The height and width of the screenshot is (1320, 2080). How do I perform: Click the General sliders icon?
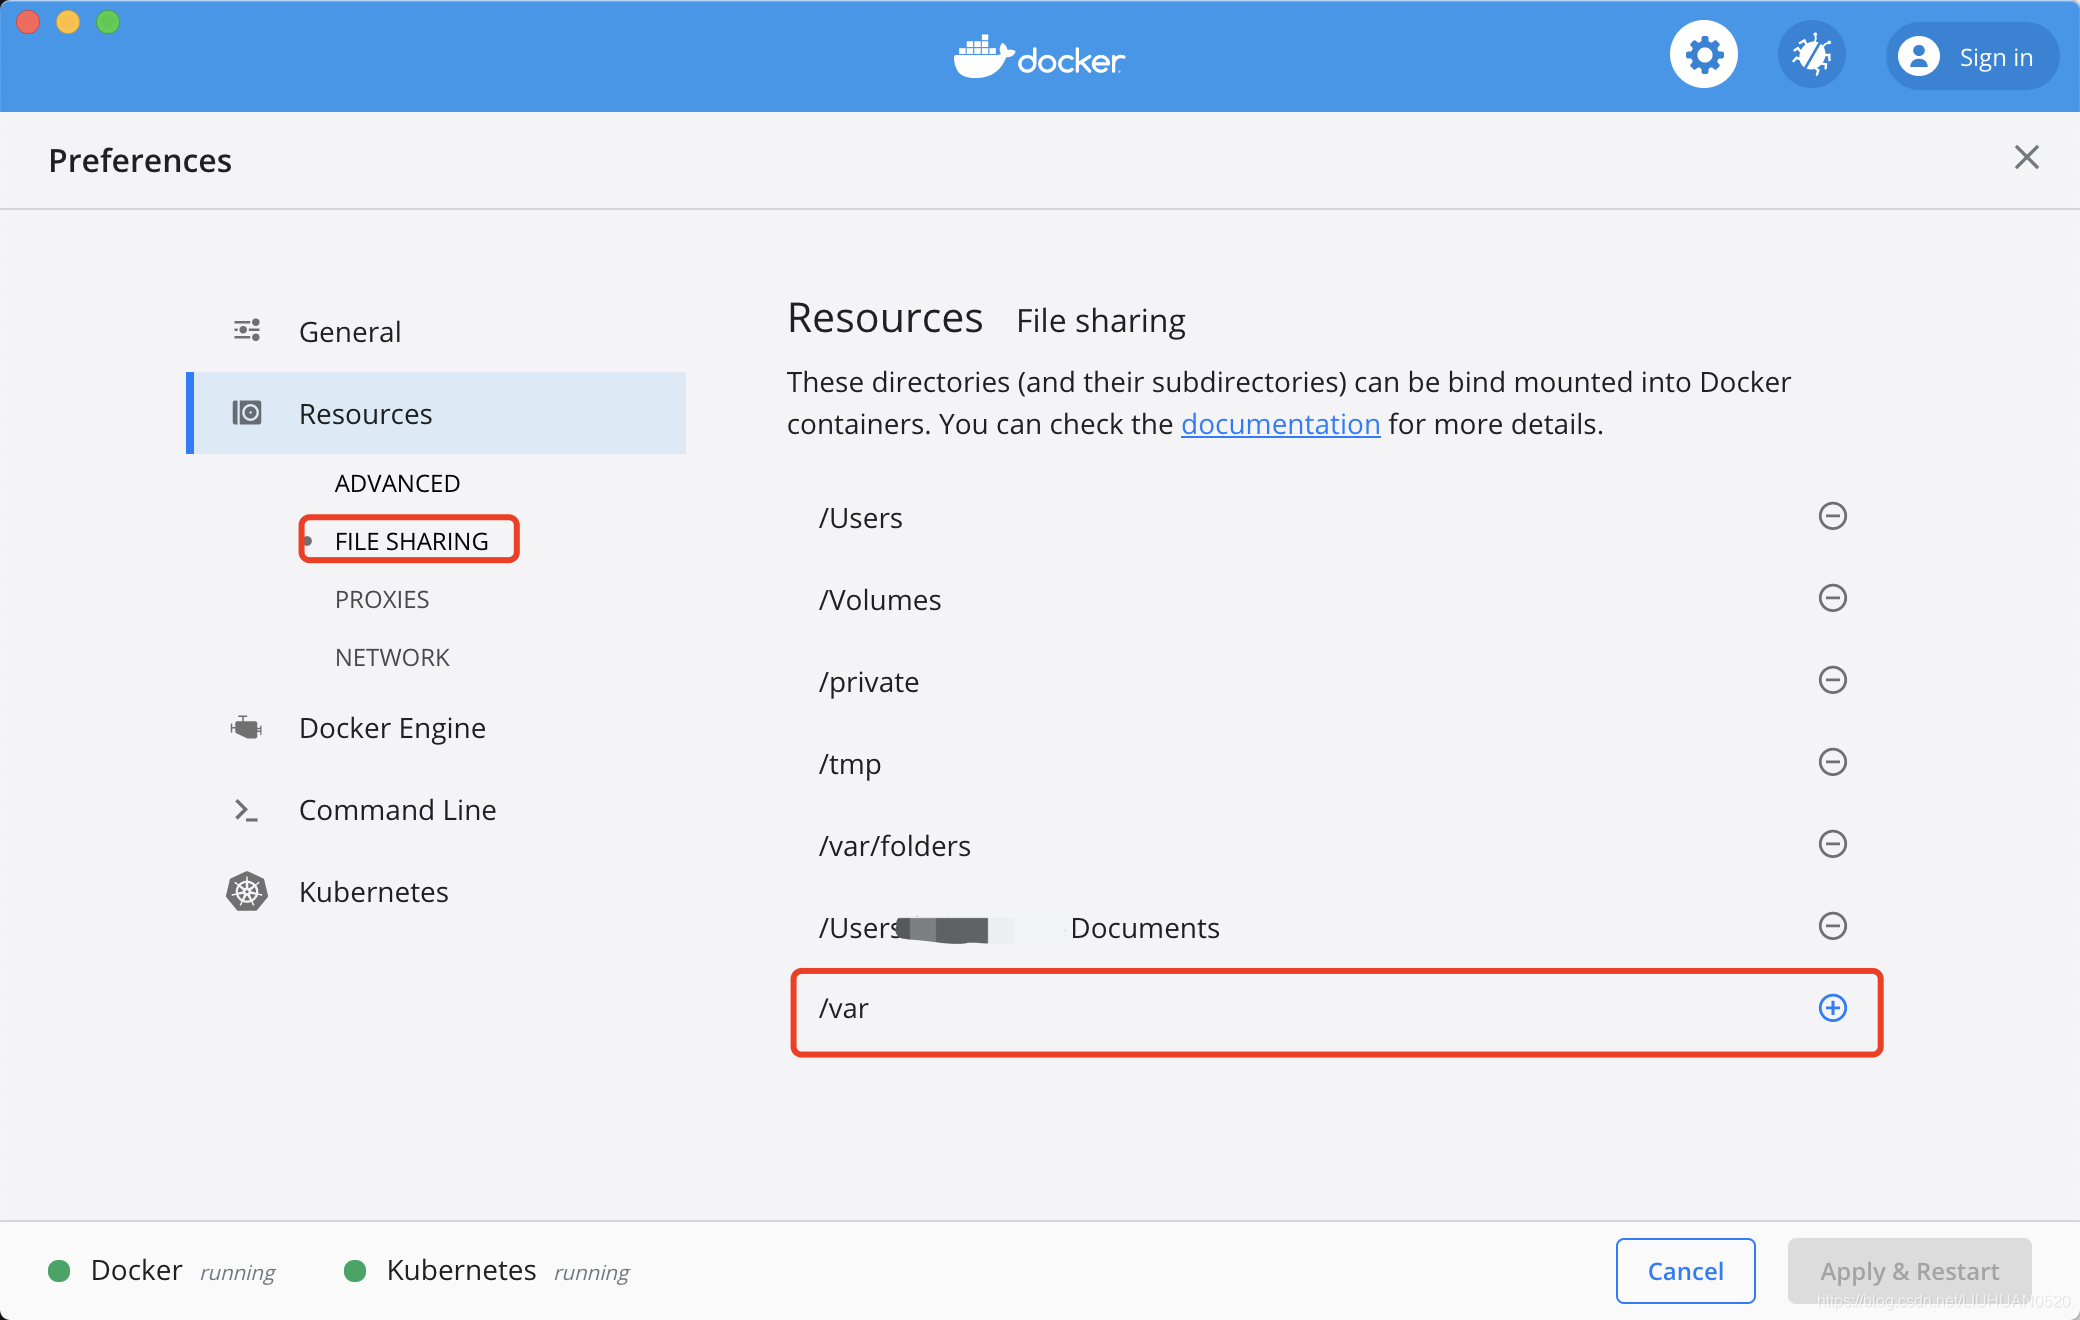pos(247,330)
